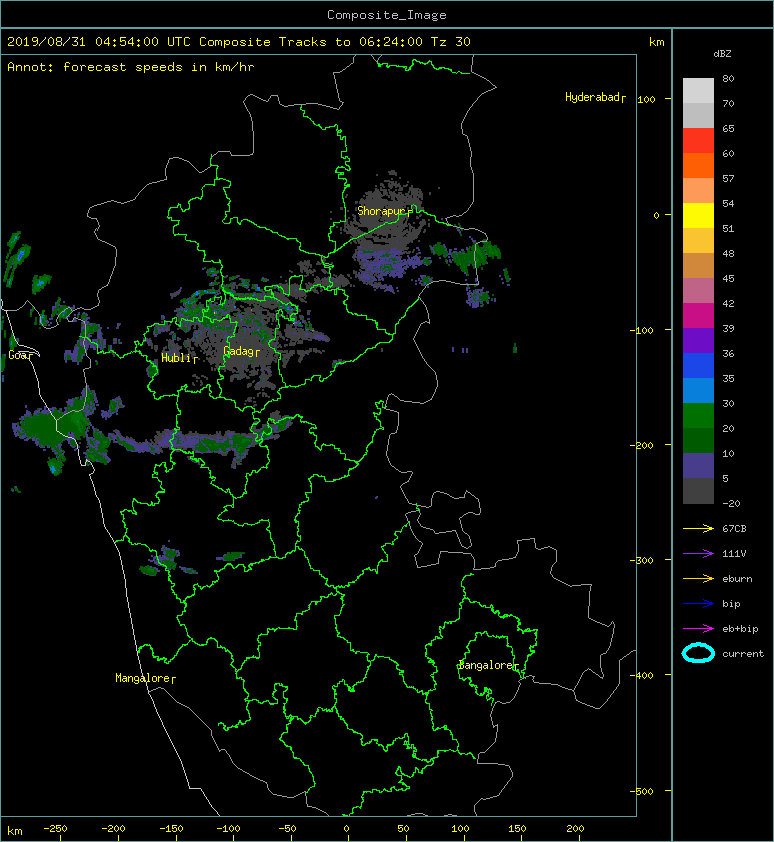The height and width of the screenshot is (842, 774).
Task: Click the 0 tick on x-axis
Action: tap(346, 829)
